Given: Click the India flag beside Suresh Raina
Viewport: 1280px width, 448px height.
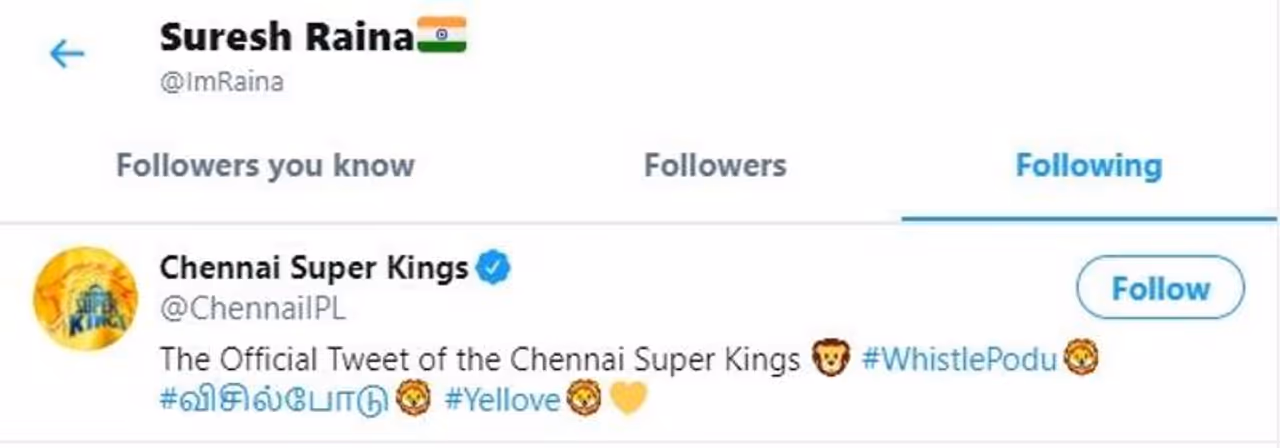Looking at the screenshot, I should (x=442, y=38).
